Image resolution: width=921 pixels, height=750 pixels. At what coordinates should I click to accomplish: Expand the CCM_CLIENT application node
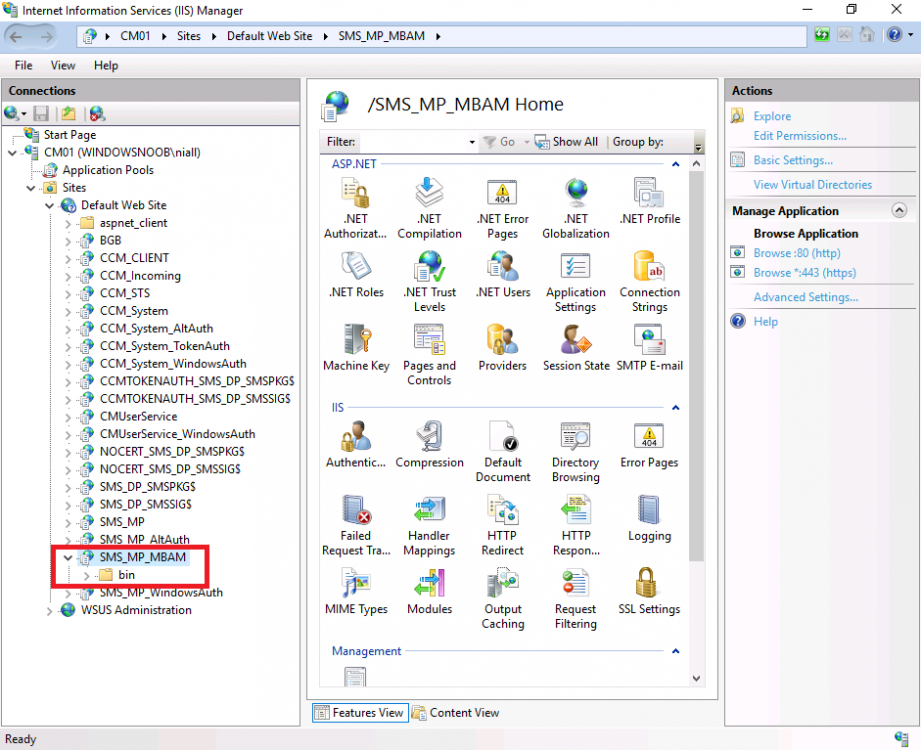coord(68,258)
